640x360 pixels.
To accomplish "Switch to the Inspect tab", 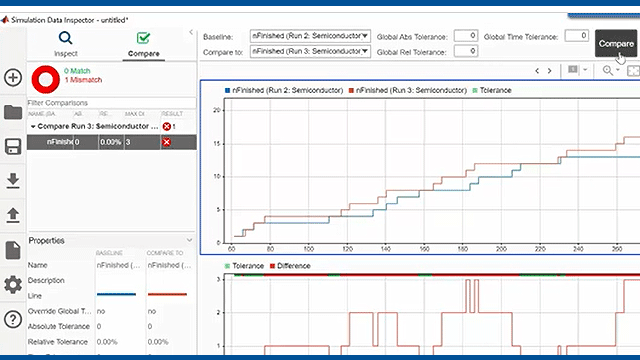I will [65, 44].
